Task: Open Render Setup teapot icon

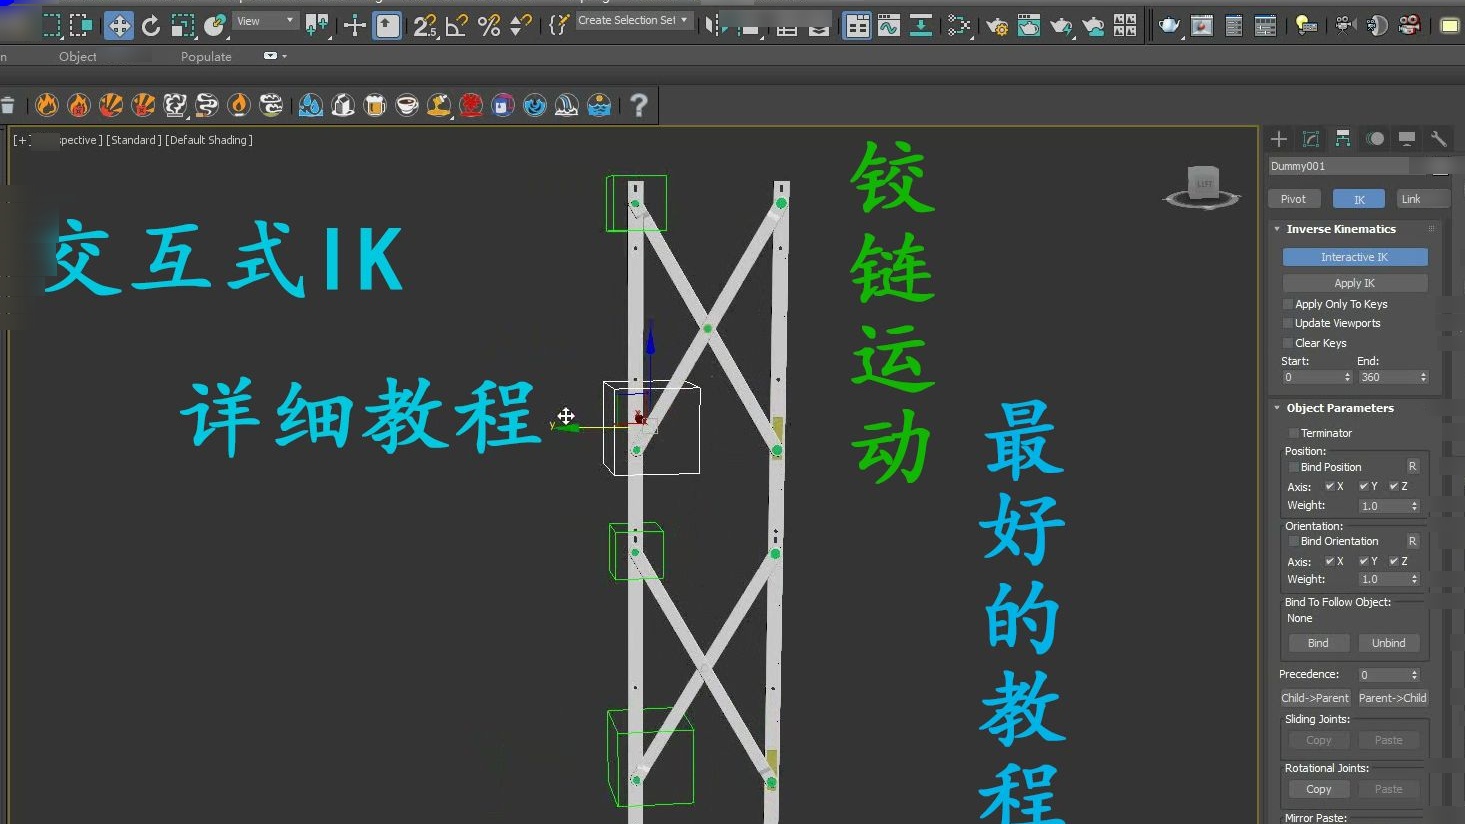Action: [x=1169, y=25]
